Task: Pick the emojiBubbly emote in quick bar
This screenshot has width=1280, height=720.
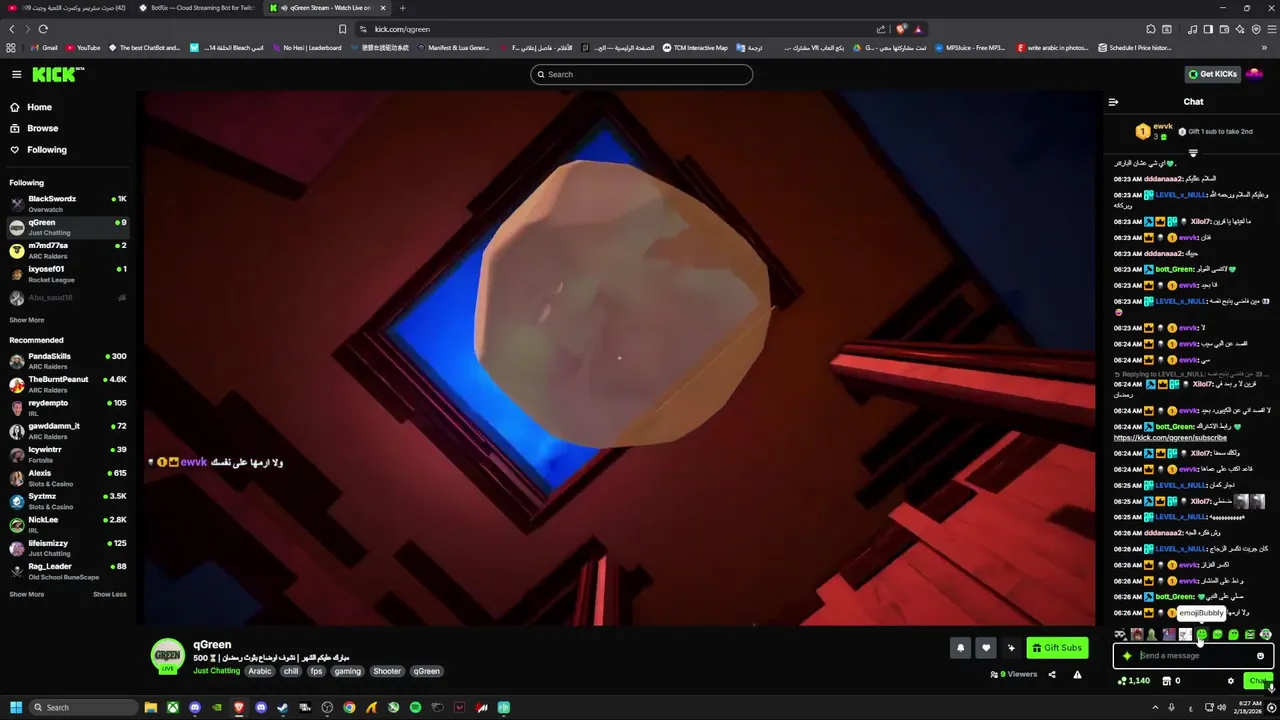Action: coord(1201,634)
